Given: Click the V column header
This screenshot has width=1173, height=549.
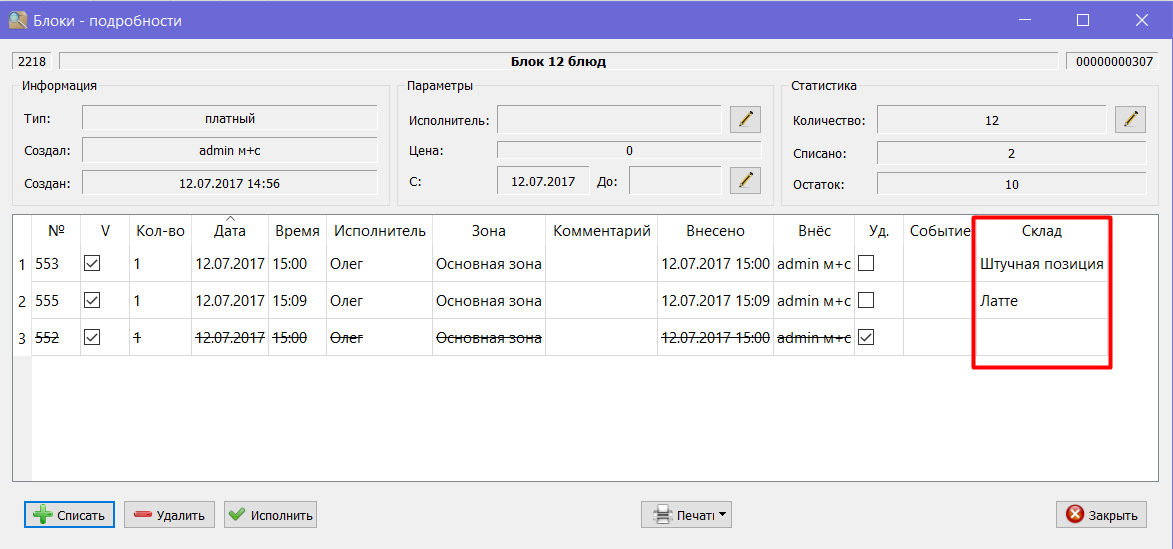Looking at the screenshot, I should pos(105,231).
